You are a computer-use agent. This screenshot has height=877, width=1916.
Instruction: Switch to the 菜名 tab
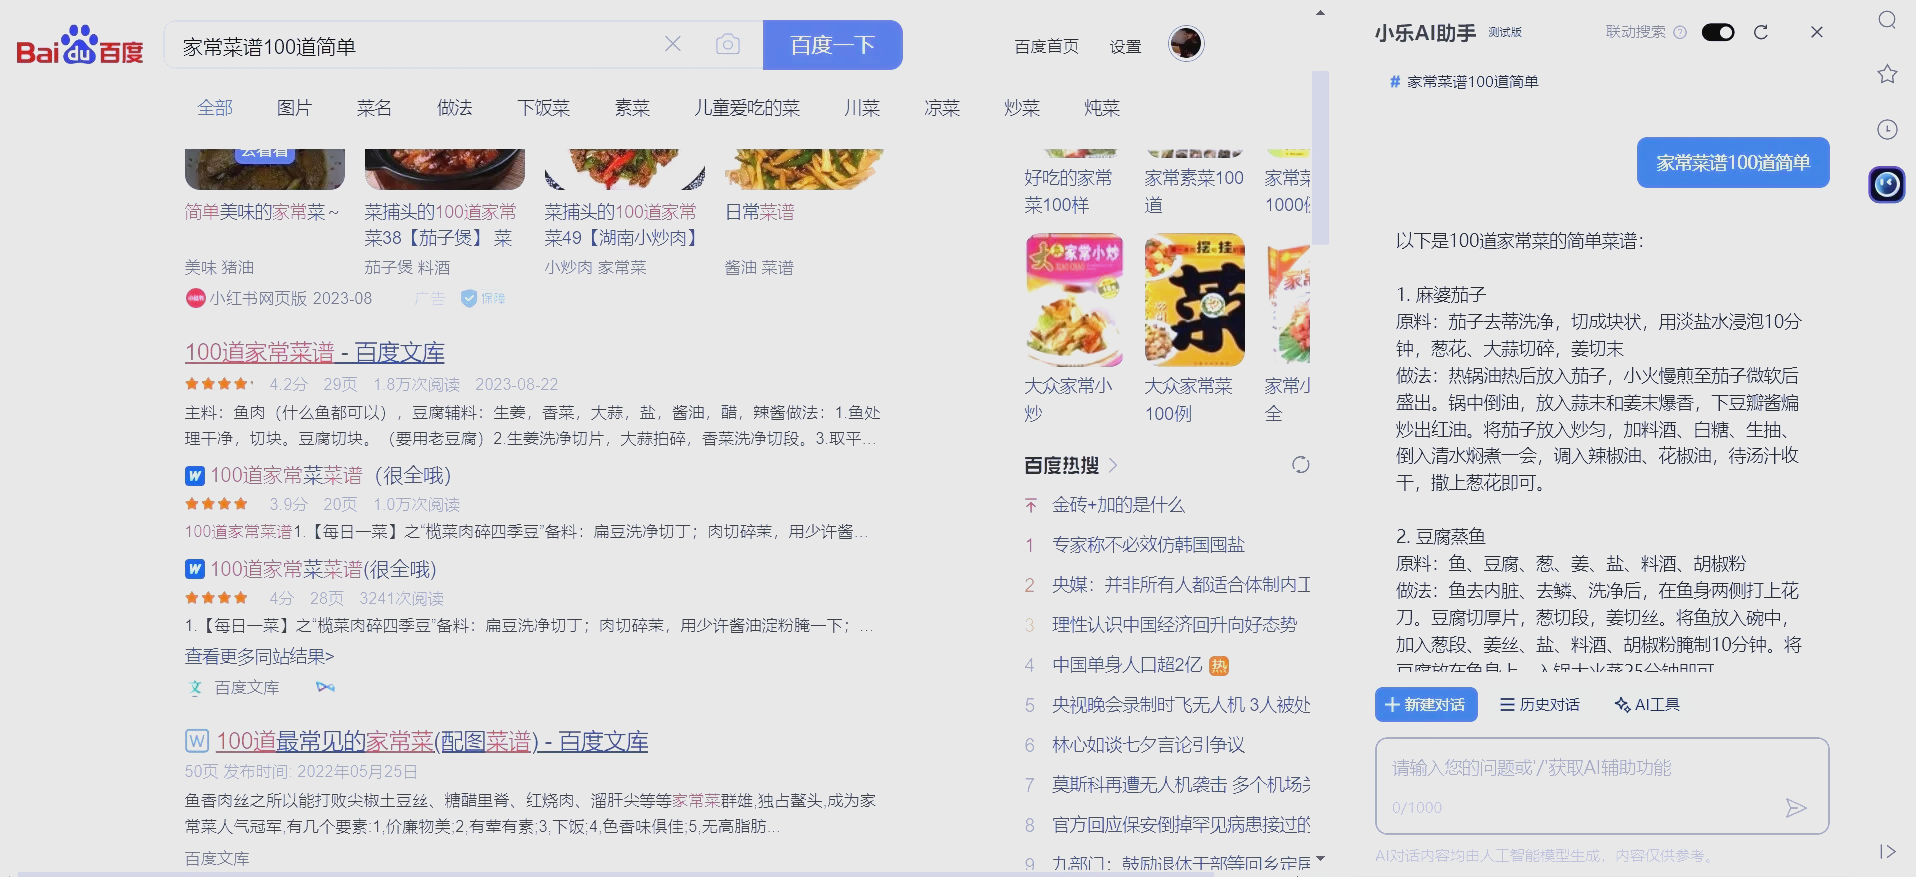[374, 108]
